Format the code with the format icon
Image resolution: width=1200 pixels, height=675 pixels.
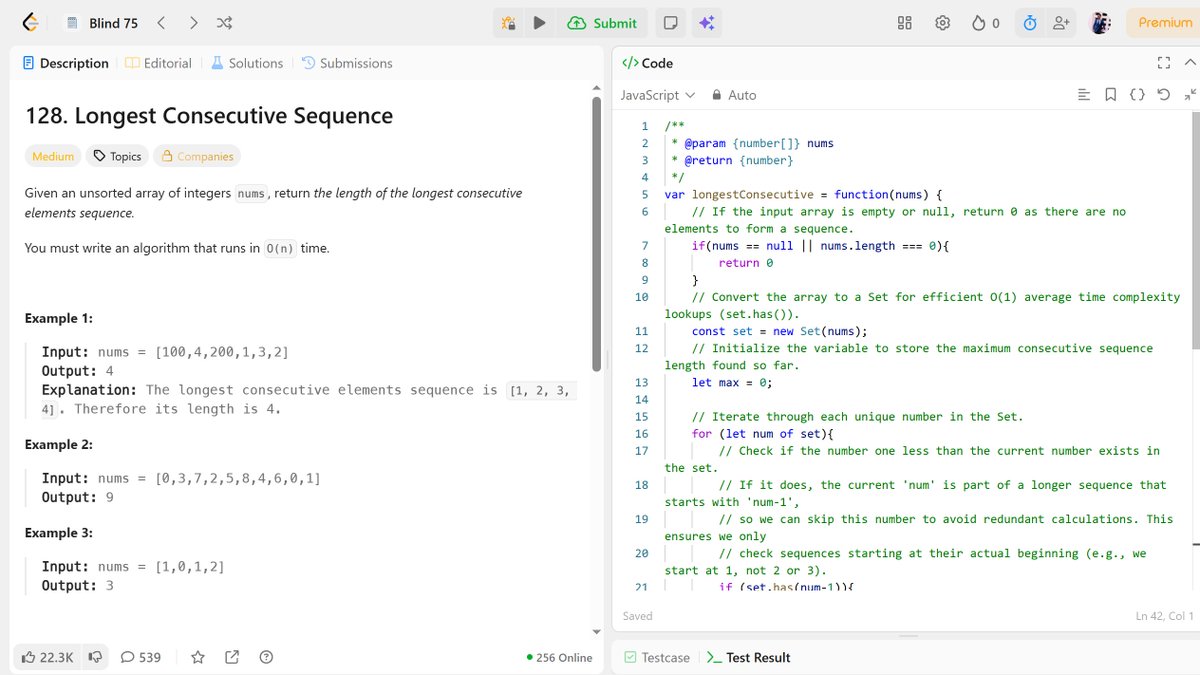tap(1084, 95)
